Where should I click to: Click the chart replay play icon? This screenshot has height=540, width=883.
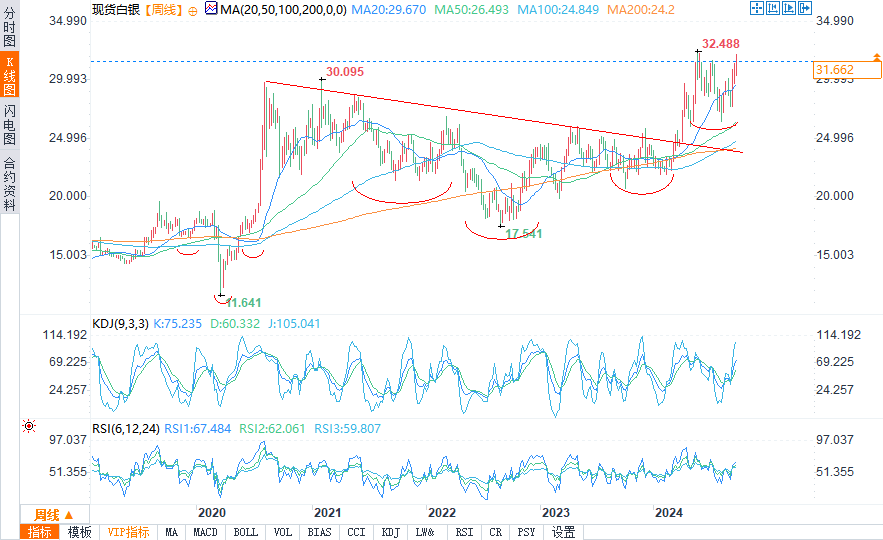(x=788, y=8)
